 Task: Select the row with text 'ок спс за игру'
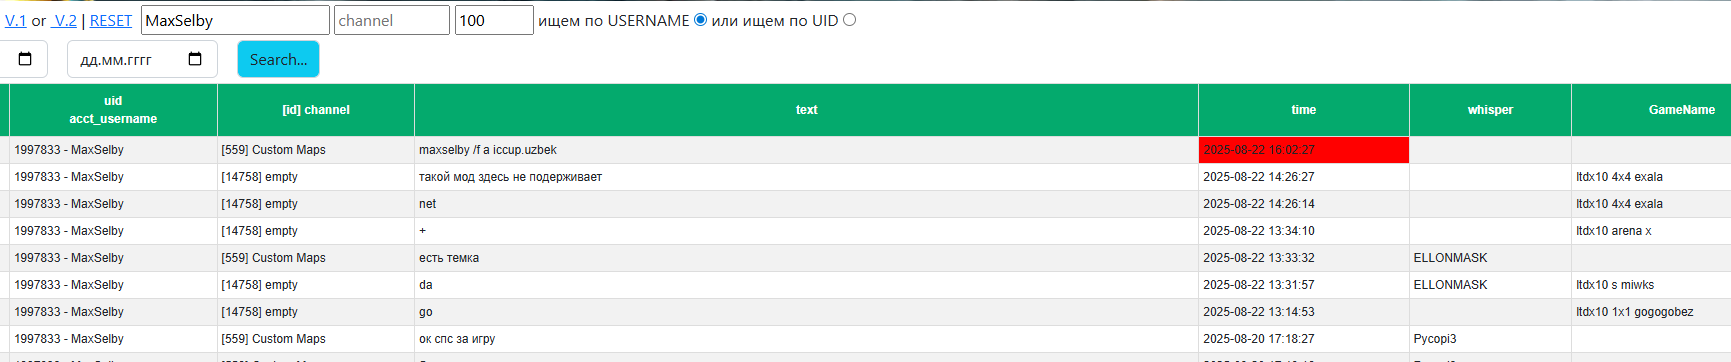[x=865, y=339]
